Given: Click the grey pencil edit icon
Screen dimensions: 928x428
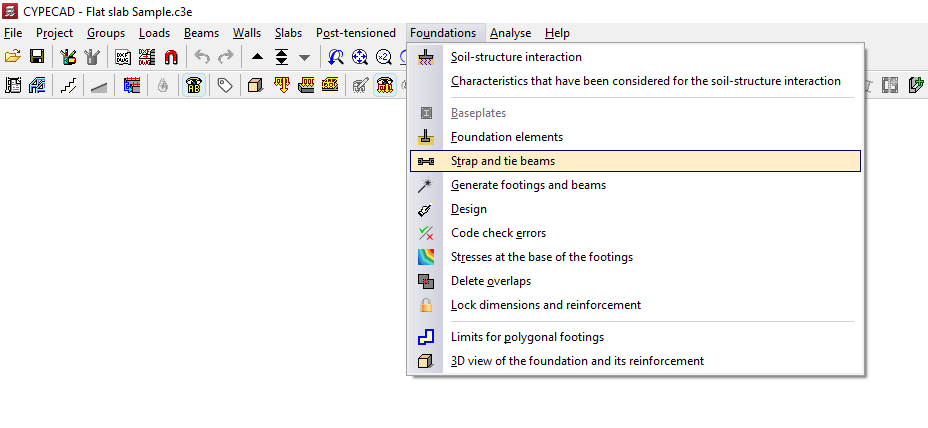Looking at the screenshot, I should [x=360, y=85].
